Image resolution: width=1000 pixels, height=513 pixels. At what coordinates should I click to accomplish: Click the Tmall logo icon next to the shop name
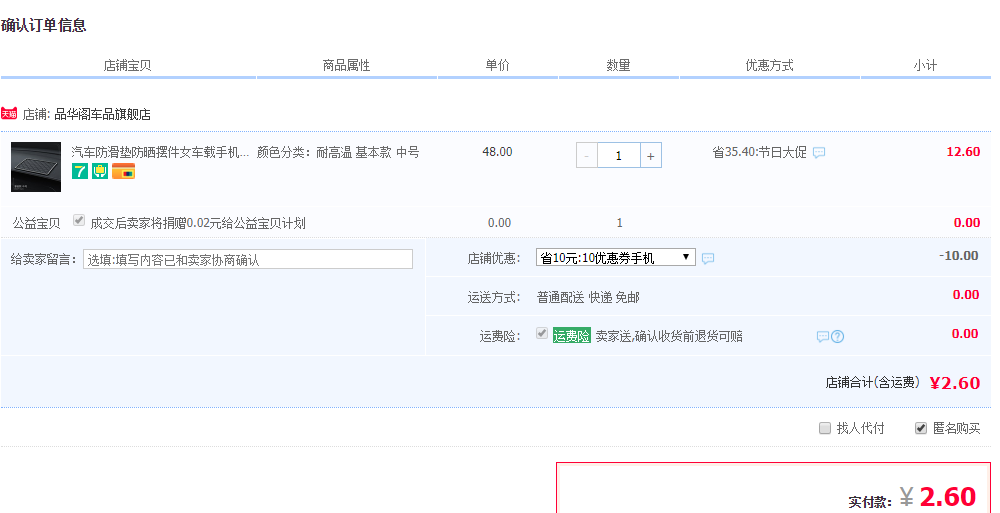9,114
